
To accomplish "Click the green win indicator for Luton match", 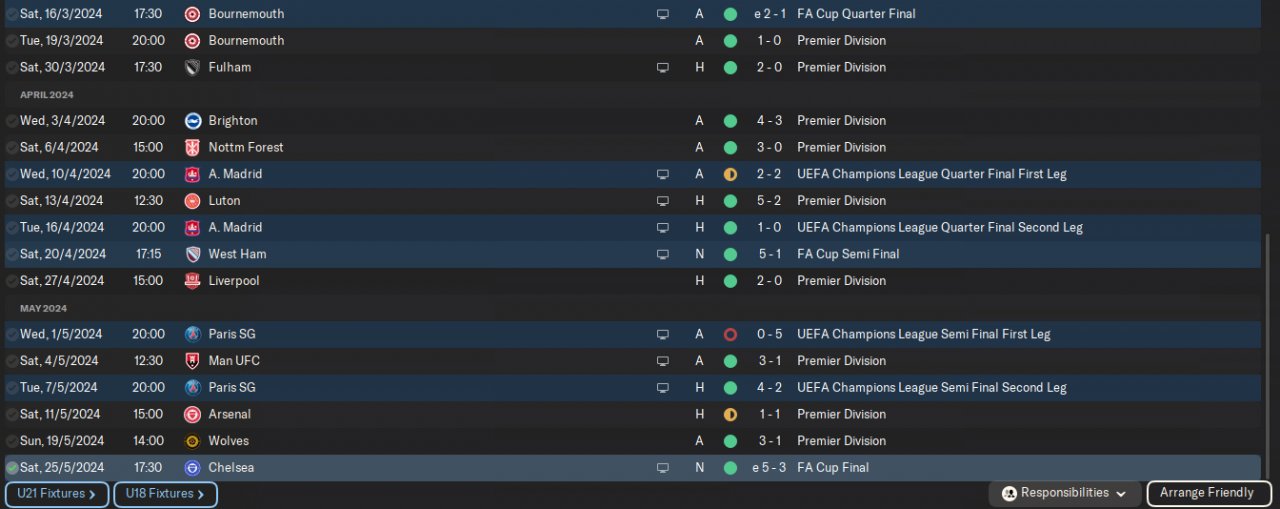I will click(x=730, y=201).
